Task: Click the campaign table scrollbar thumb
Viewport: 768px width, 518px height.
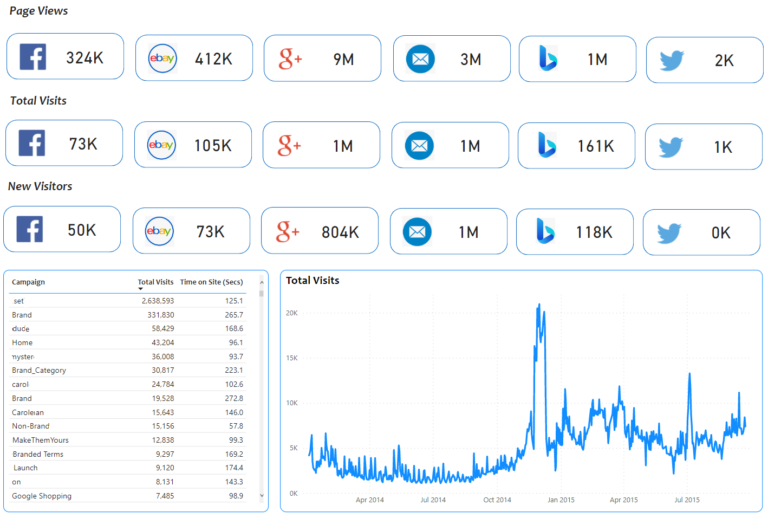Action: tap(262, 294)
